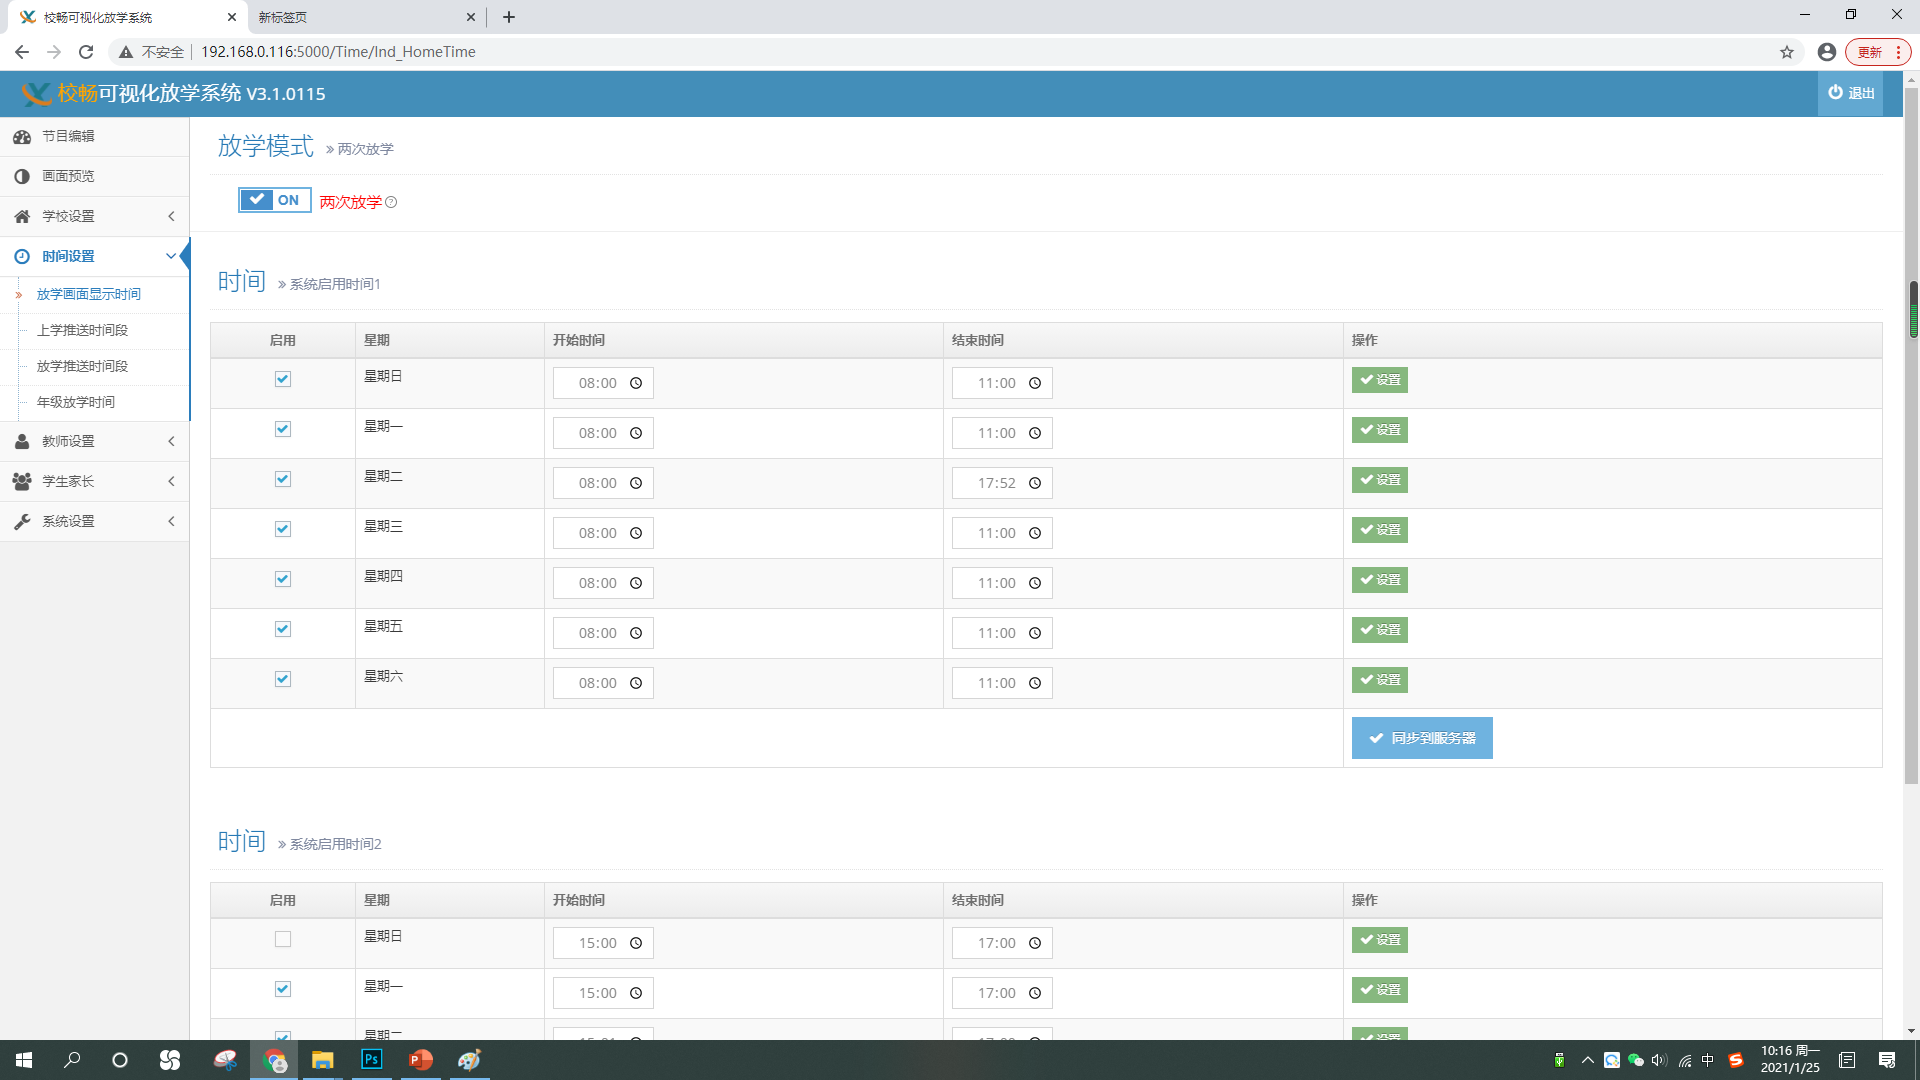Image resolution: width=1920 pixels, height=1080 pixels.
Task: Click the 退出 power icon button
Action: click(x=1850, y=93)
